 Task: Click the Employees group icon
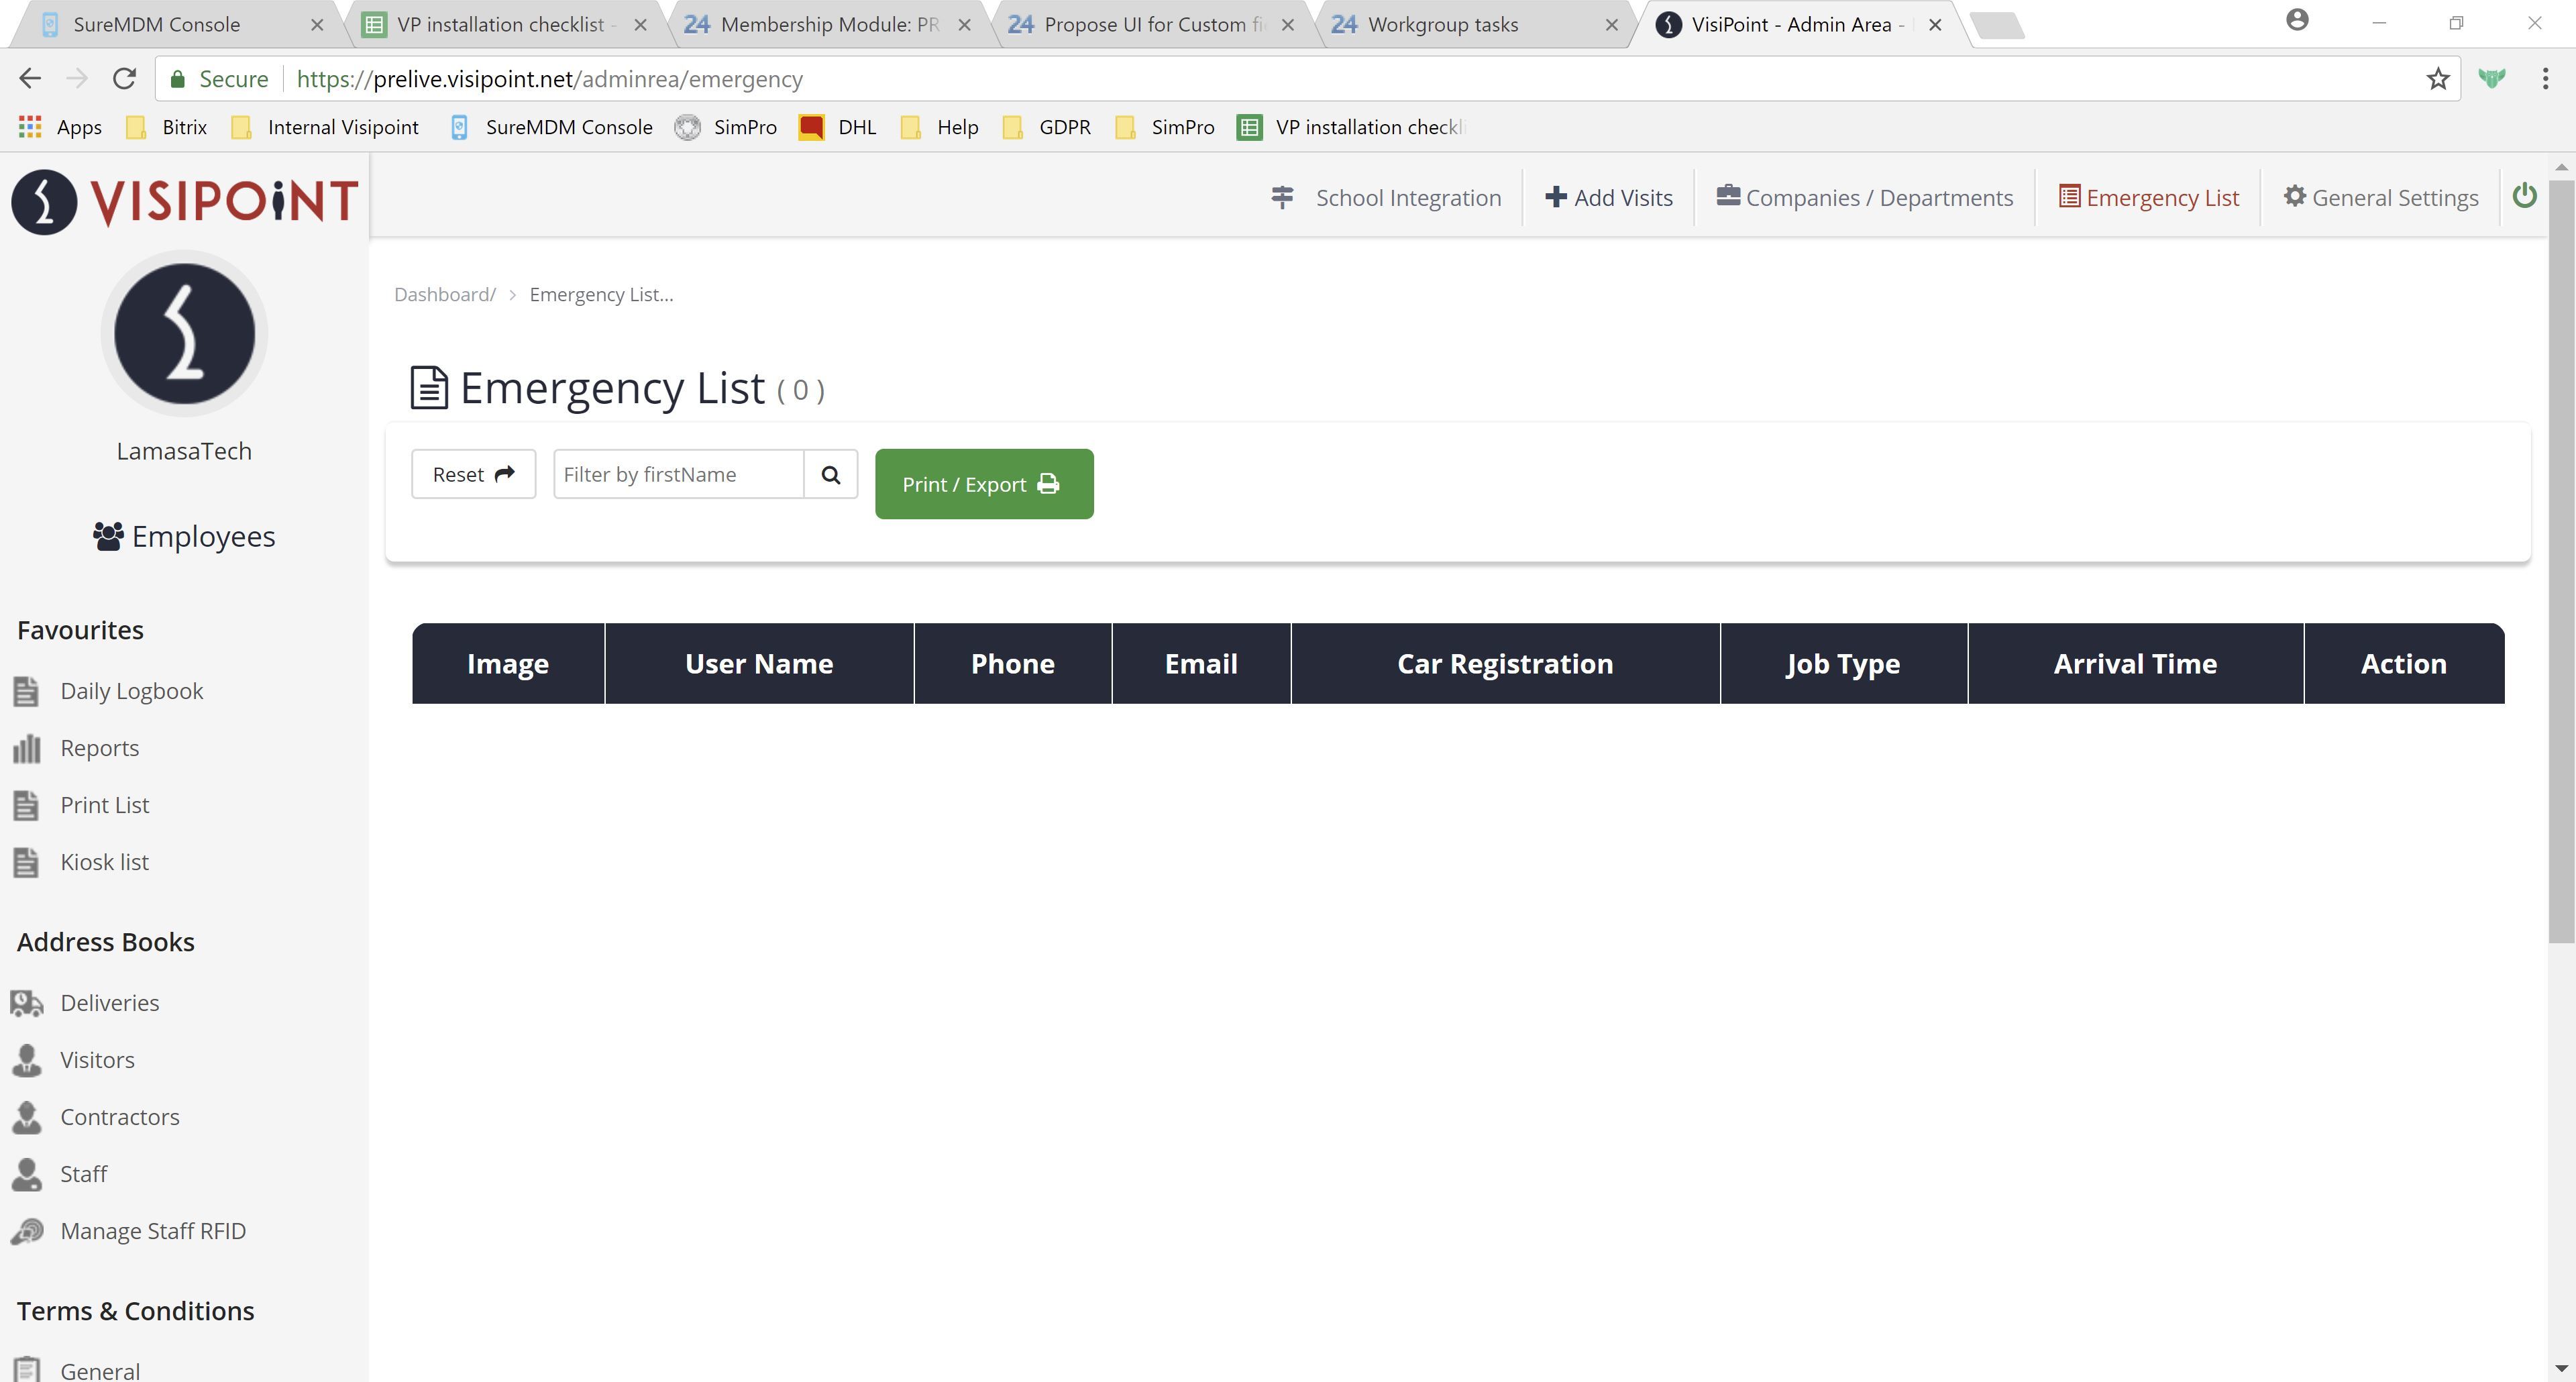[x=108, y=536]
